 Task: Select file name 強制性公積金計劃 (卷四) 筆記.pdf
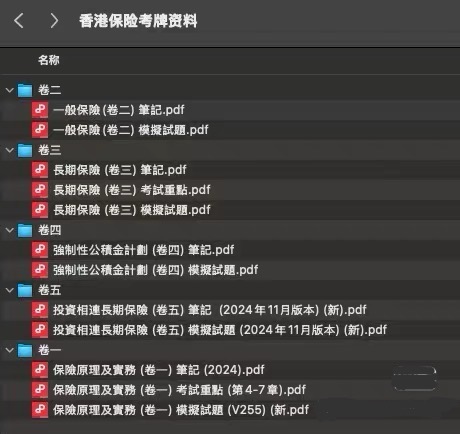tap(144, 250)
